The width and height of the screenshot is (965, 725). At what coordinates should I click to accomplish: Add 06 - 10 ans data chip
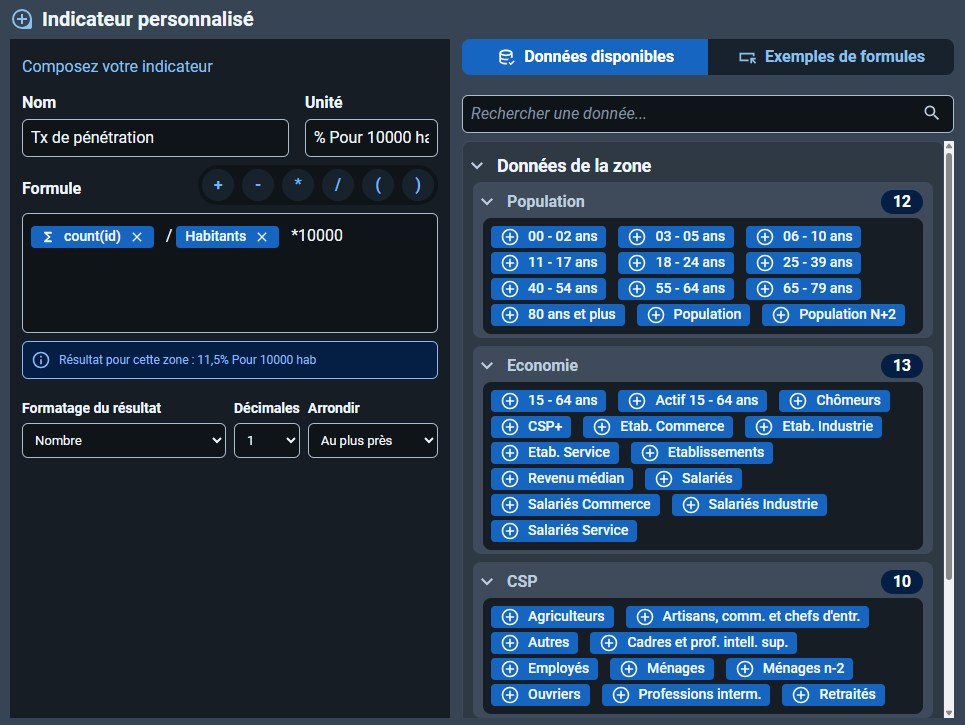[803, 236]
